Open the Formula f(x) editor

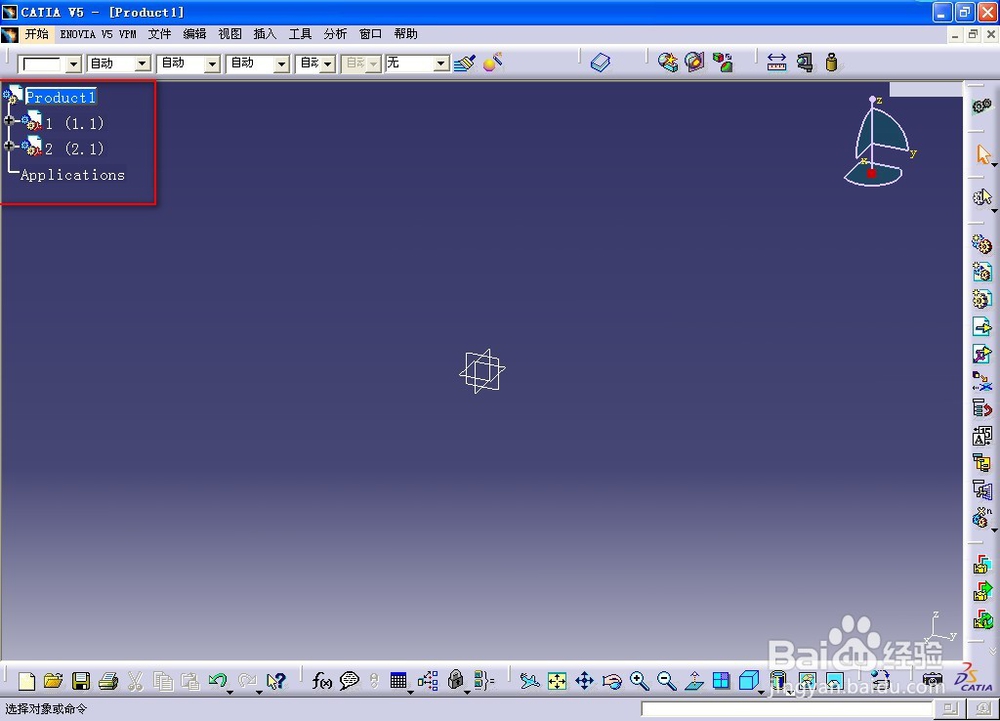pyautogui.click(x=321, y=681)
